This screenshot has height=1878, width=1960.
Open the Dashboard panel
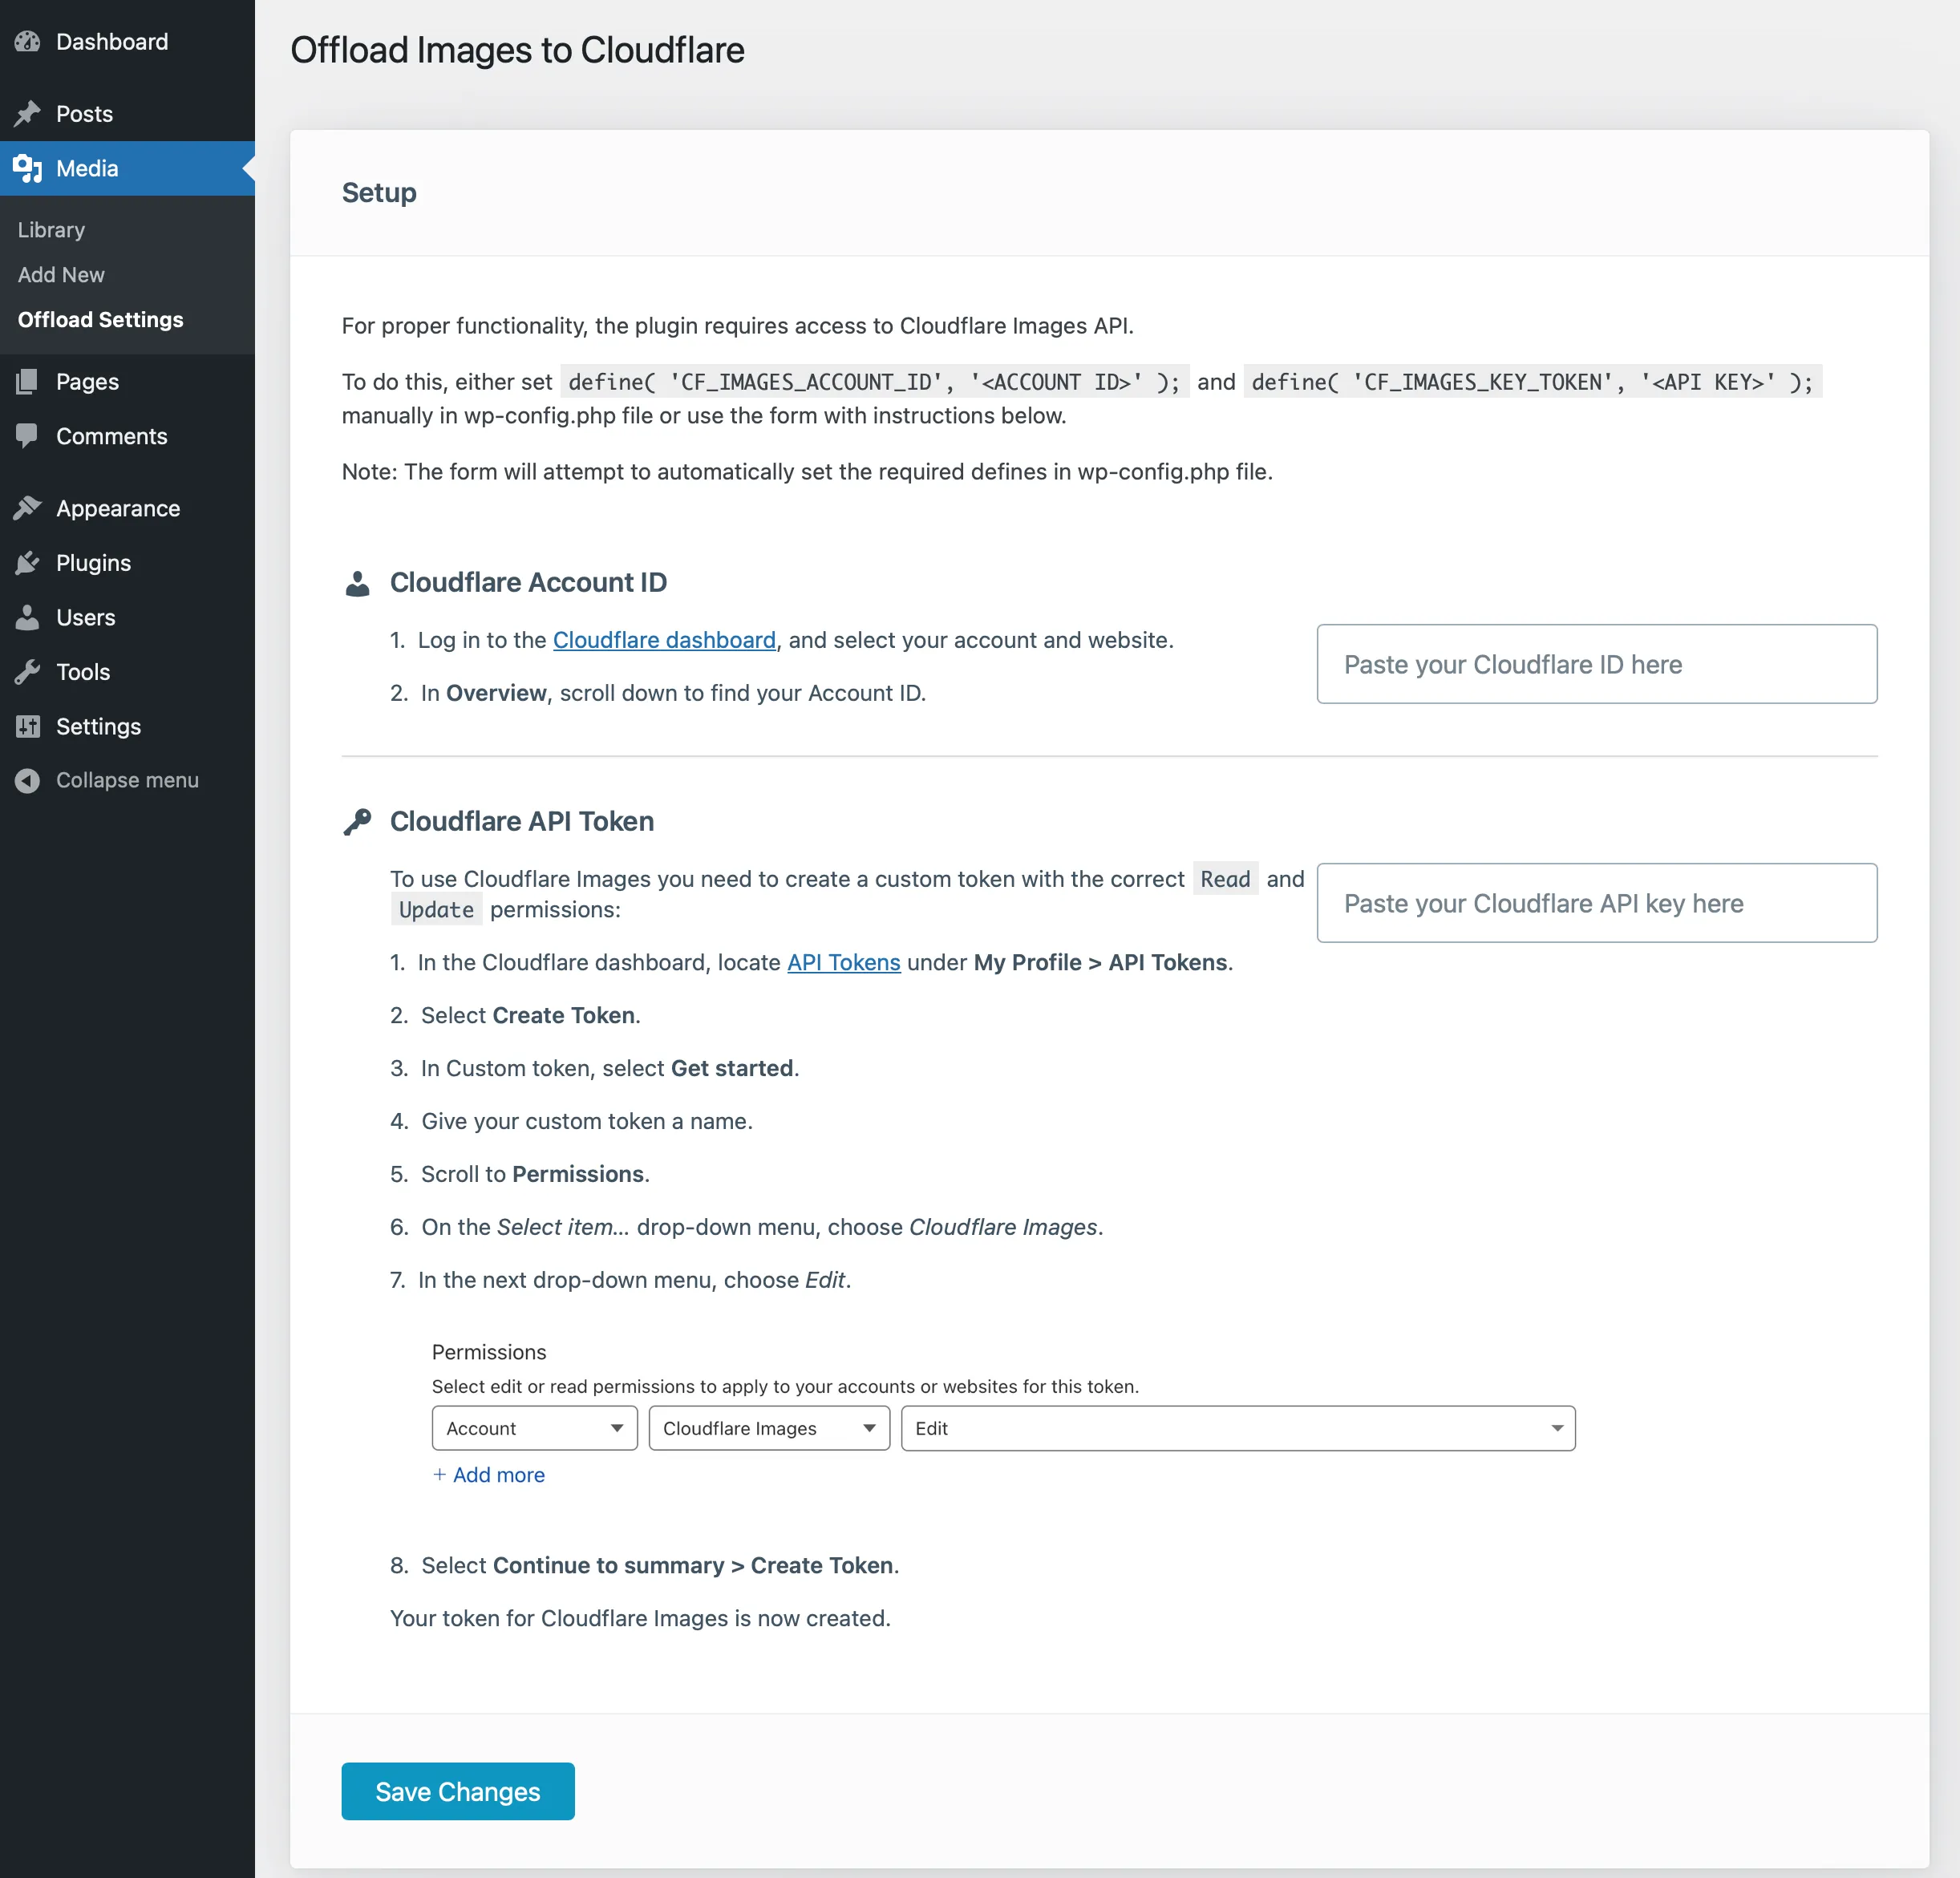(28, 42)
